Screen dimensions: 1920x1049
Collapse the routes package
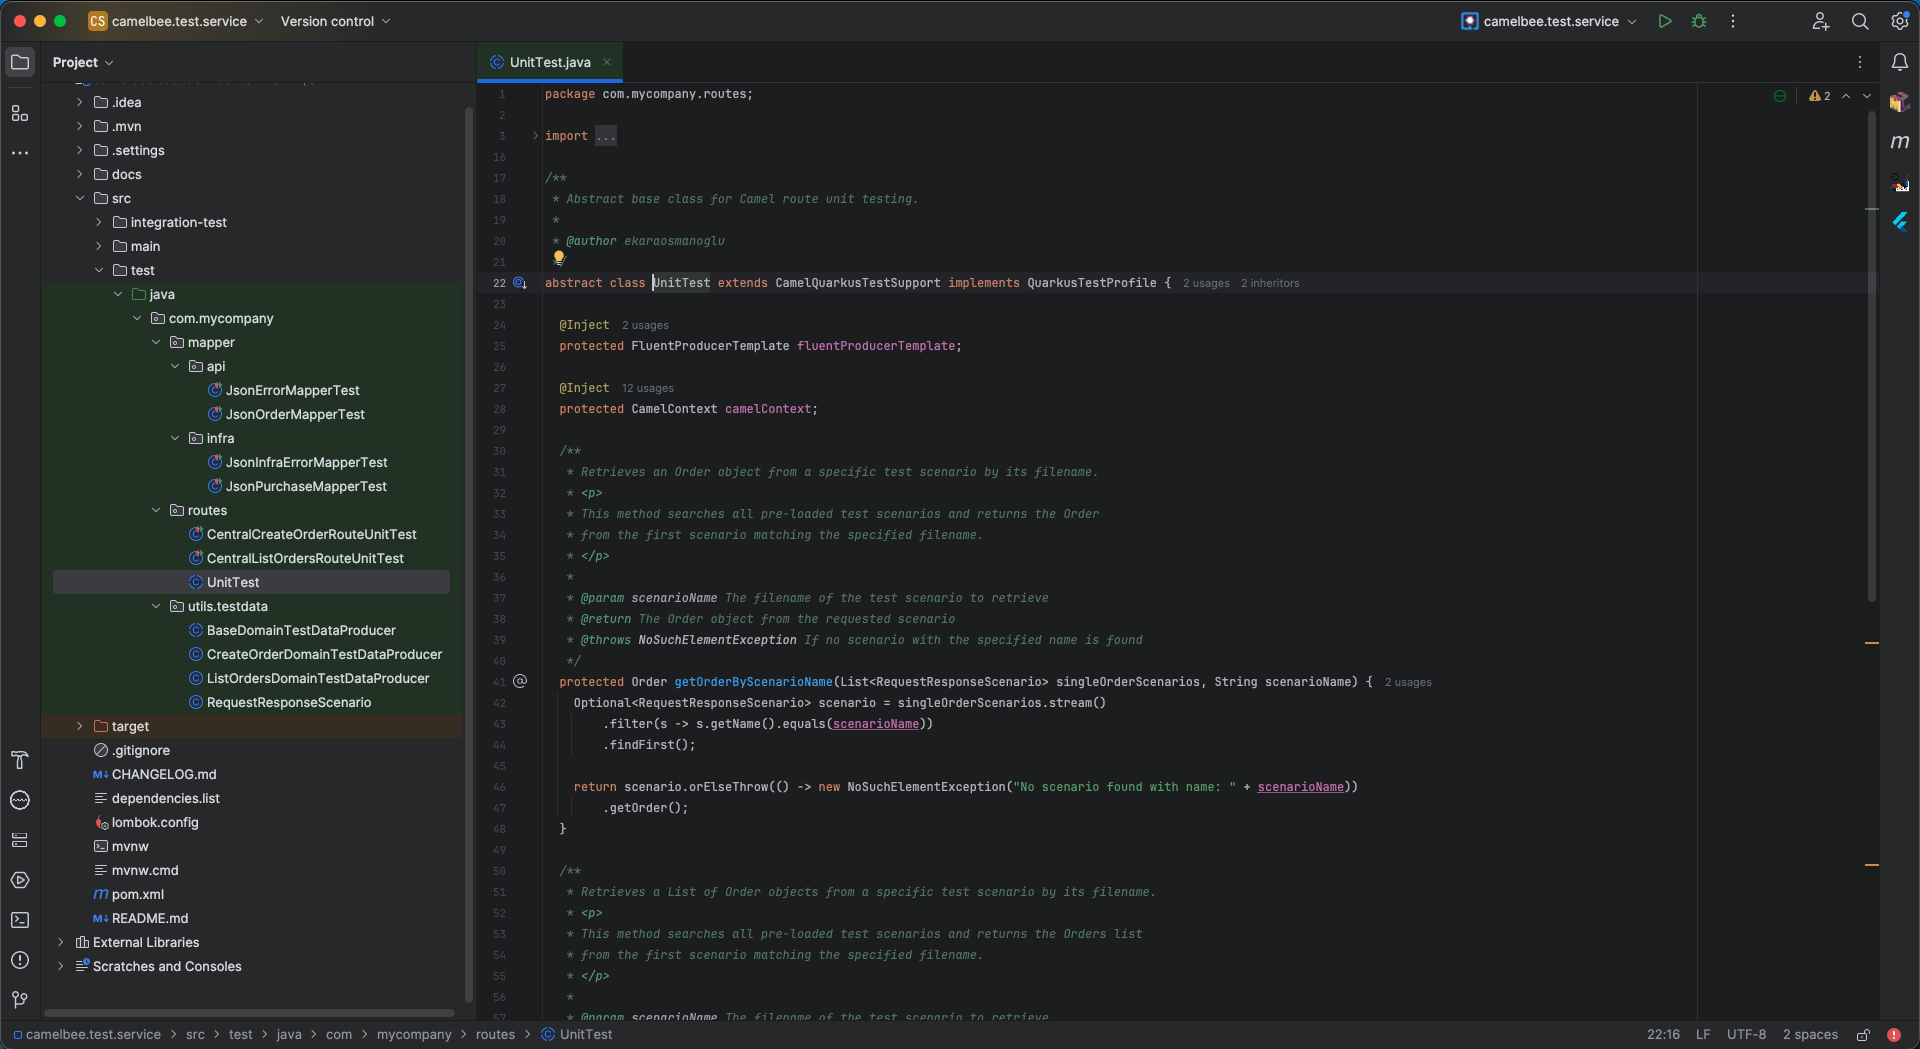point(156,510)
